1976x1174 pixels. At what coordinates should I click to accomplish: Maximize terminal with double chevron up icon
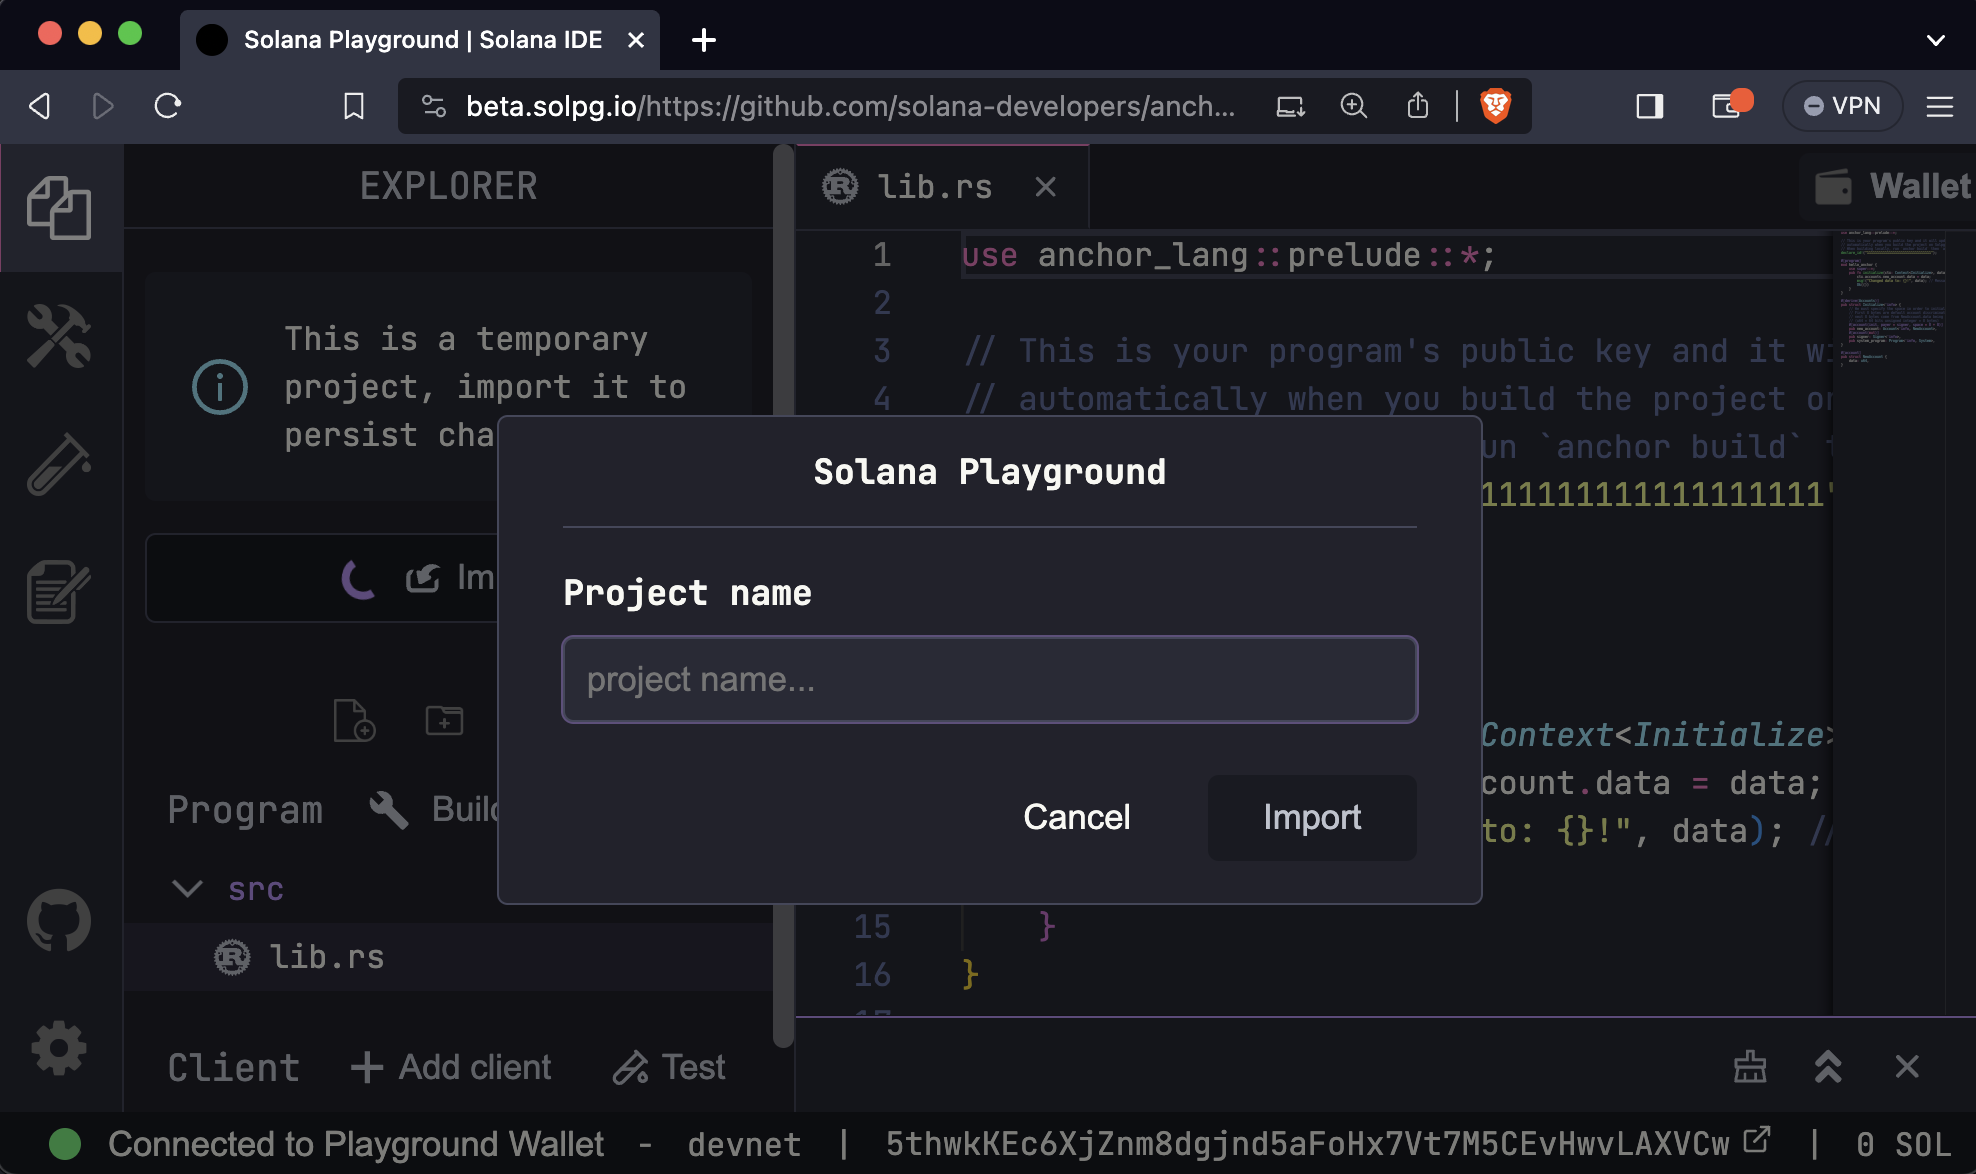pyautogui.click(x=1828, y=1066)
